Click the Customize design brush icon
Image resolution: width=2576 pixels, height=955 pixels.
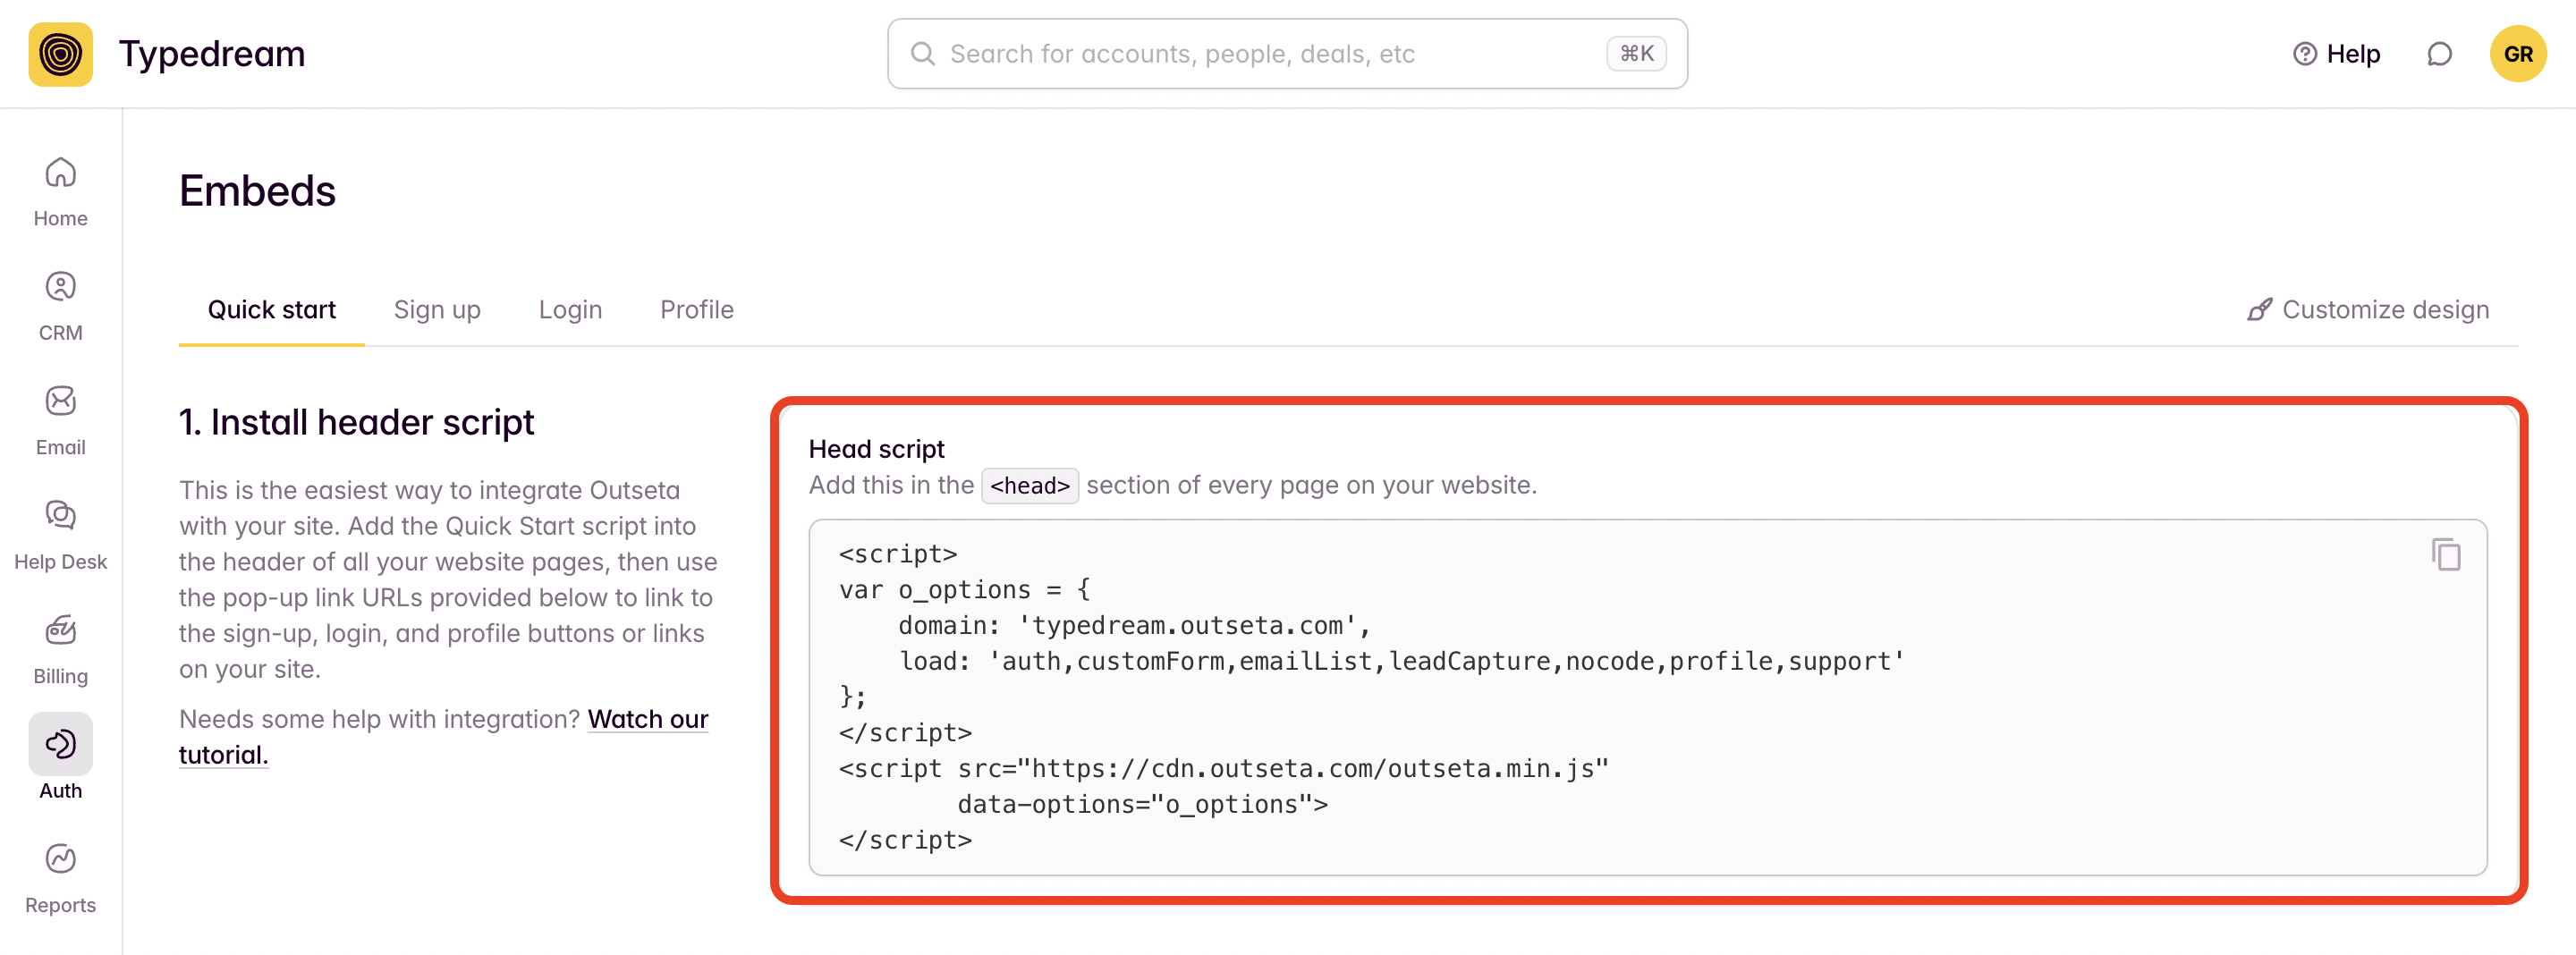(x=2259, y=310)
